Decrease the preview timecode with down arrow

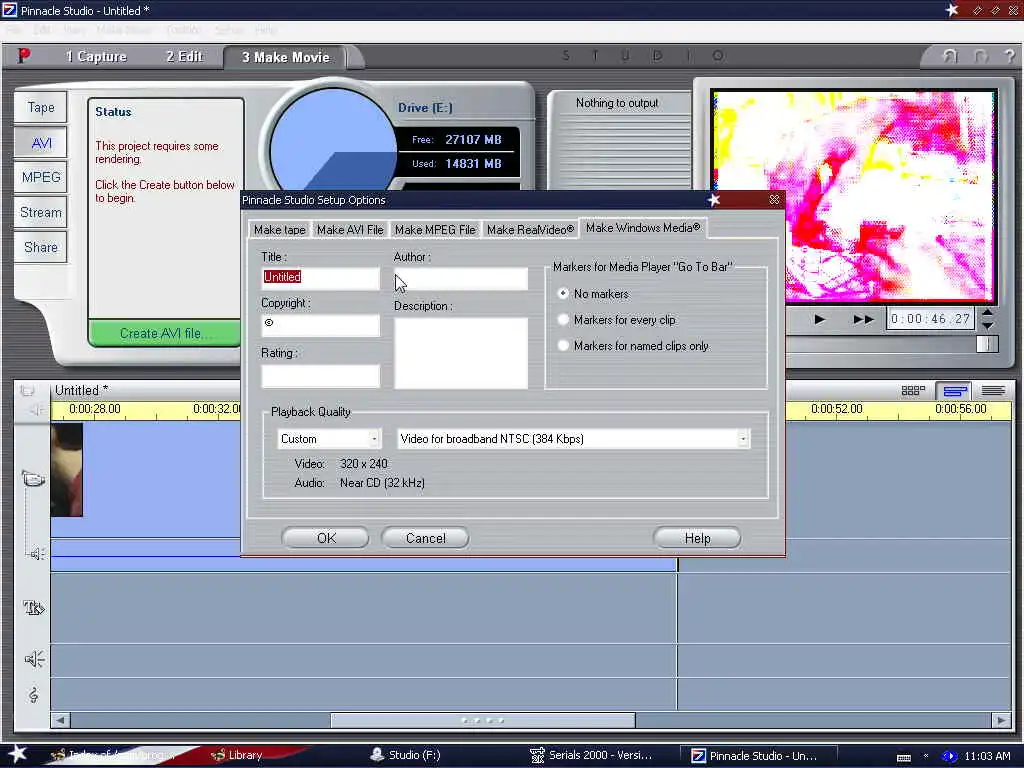click(x=987, y=325)
